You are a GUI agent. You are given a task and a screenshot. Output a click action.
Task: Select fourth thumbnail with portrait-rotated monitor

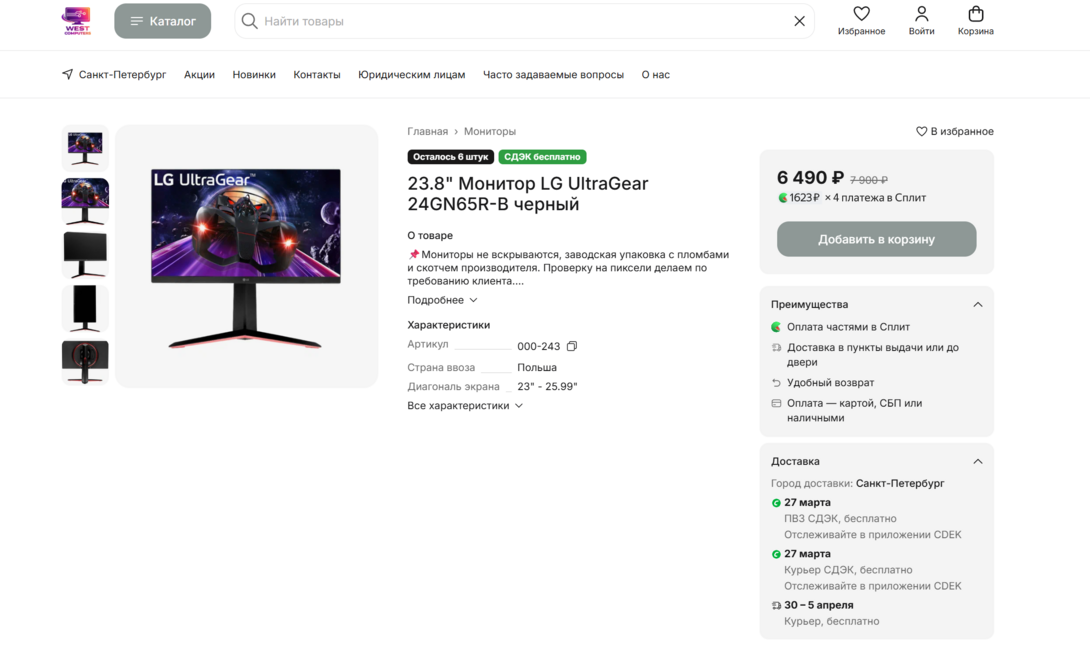[x=85, y=309]
